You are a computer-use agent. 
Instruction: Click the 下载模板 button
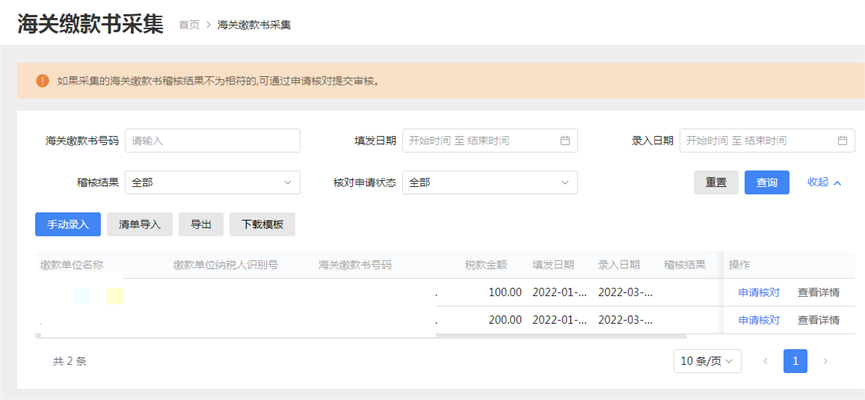coord(262,225)
